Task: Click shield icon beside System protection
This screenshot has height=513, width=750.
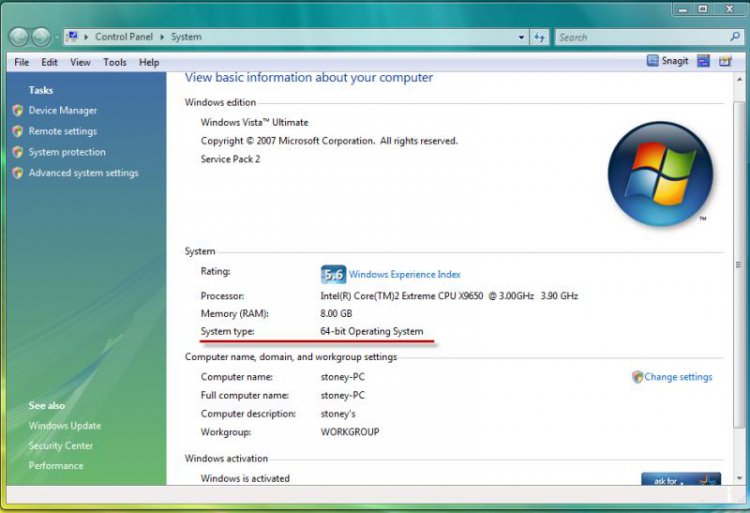Action: tap(18, 152)
